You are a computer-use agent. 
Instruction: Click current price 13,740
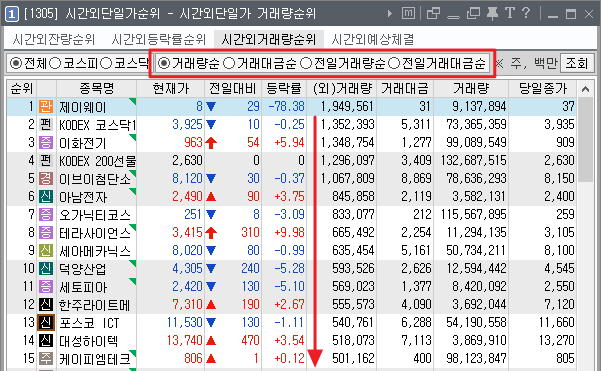coord(185,340)
